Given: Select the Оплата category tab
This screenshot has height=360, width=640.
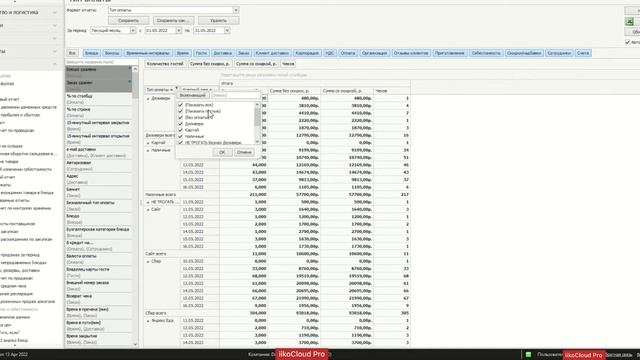Looking at the screenshot, I should pyautogui.click(x=348, y=53).
